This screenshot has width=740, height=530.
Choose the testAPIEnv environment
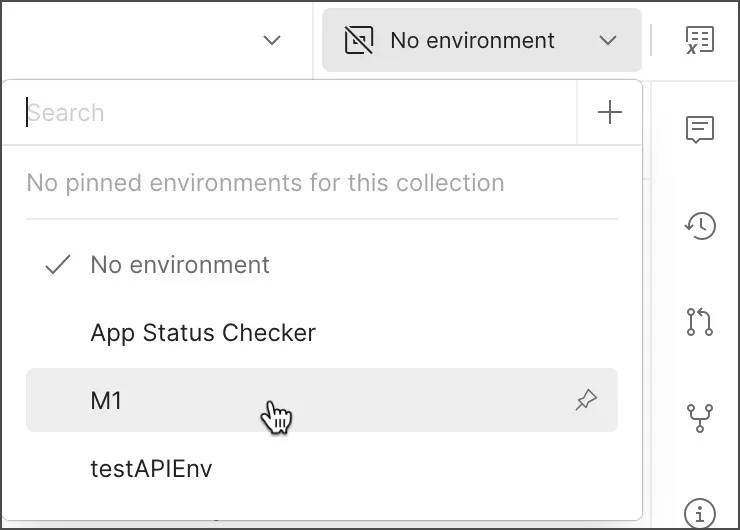tap(321, 468)
